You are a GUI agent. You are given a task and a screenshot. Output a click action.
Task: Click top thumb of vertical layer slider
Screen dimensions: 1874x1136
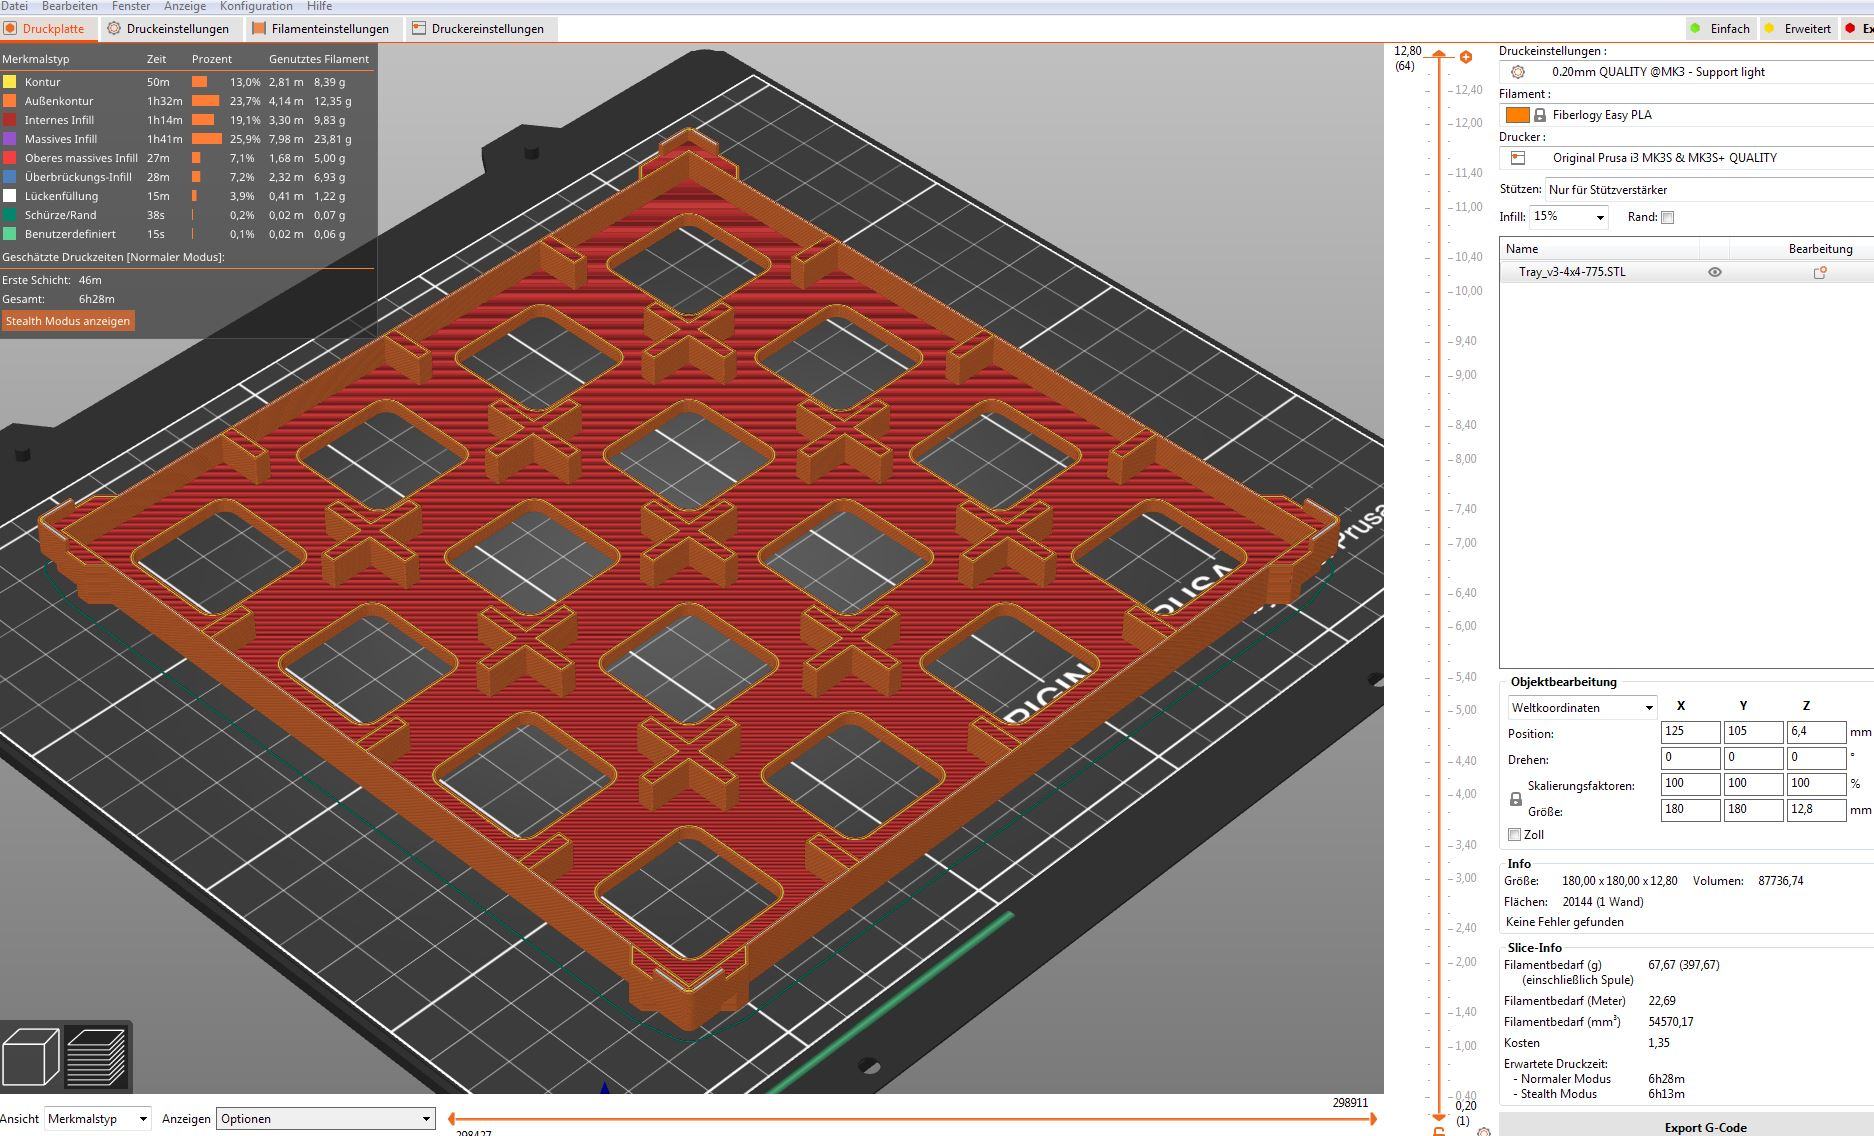tap(1439, 54)
